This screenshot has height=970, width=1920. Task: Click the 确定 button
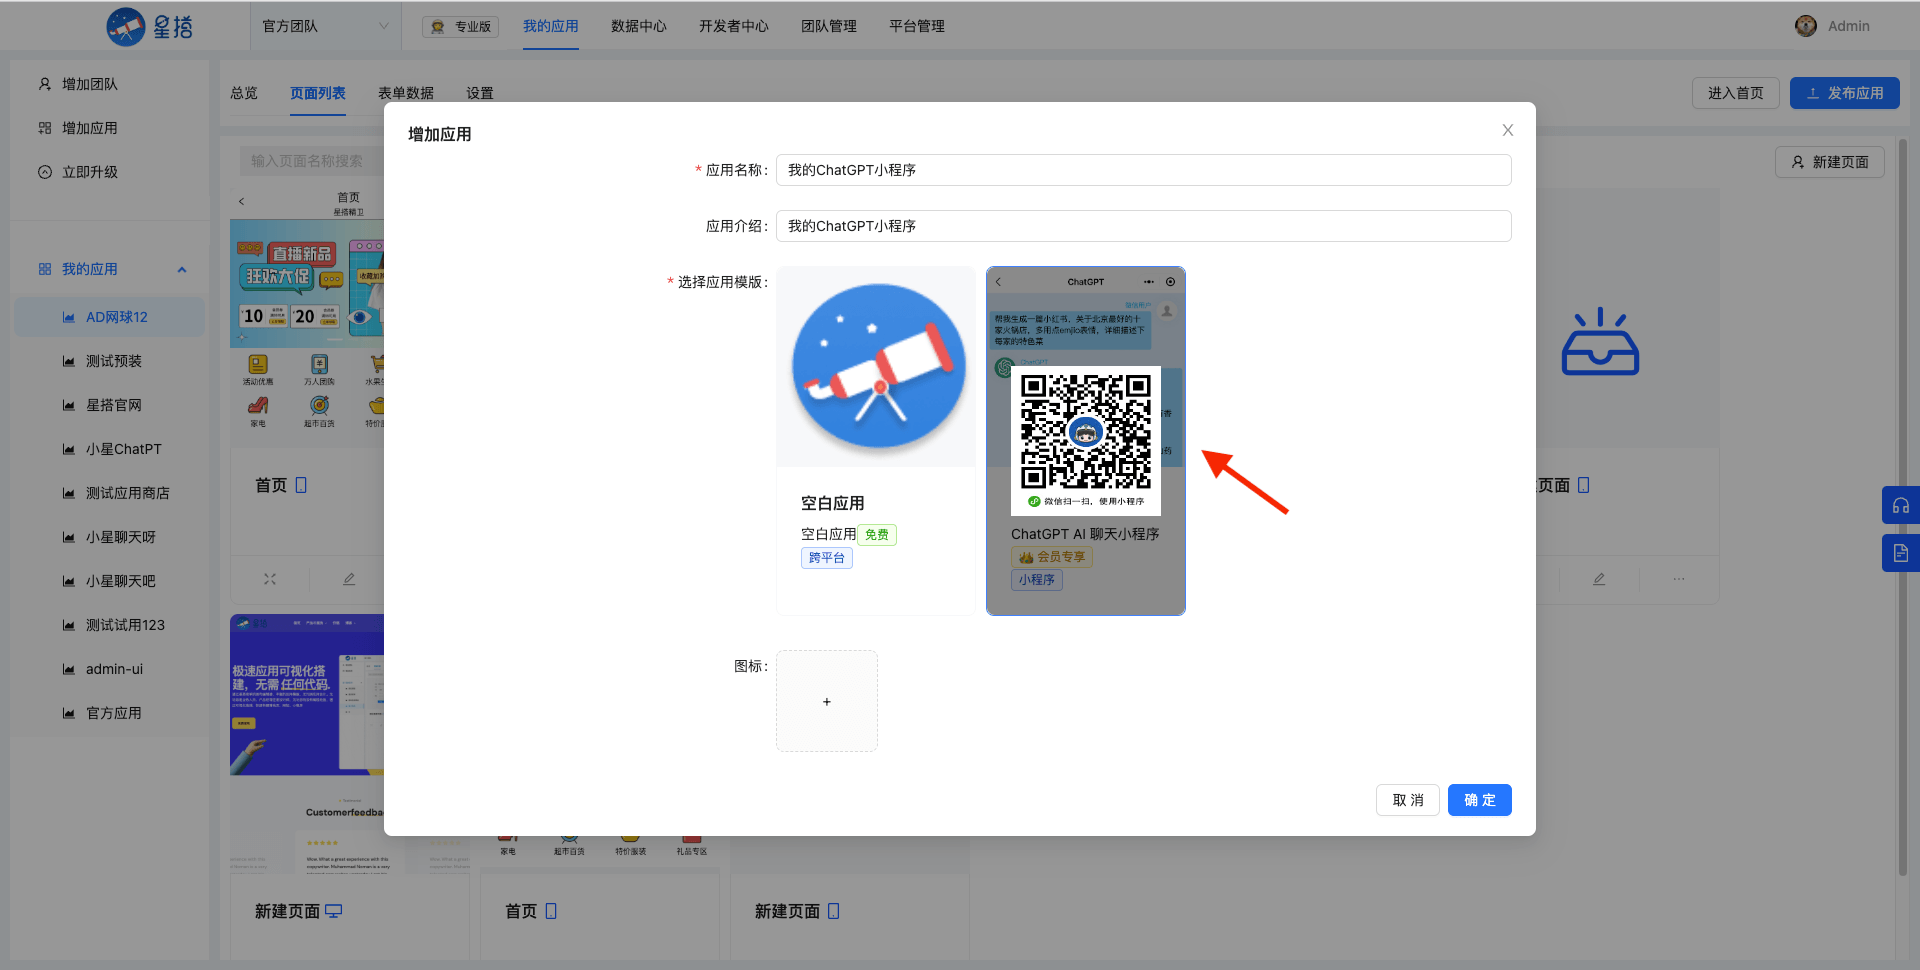point(1480,800)
